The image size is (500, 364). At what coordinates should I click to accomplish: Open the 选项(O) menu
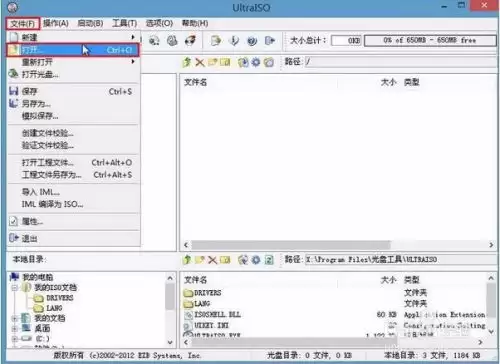[x=159, y=23]
